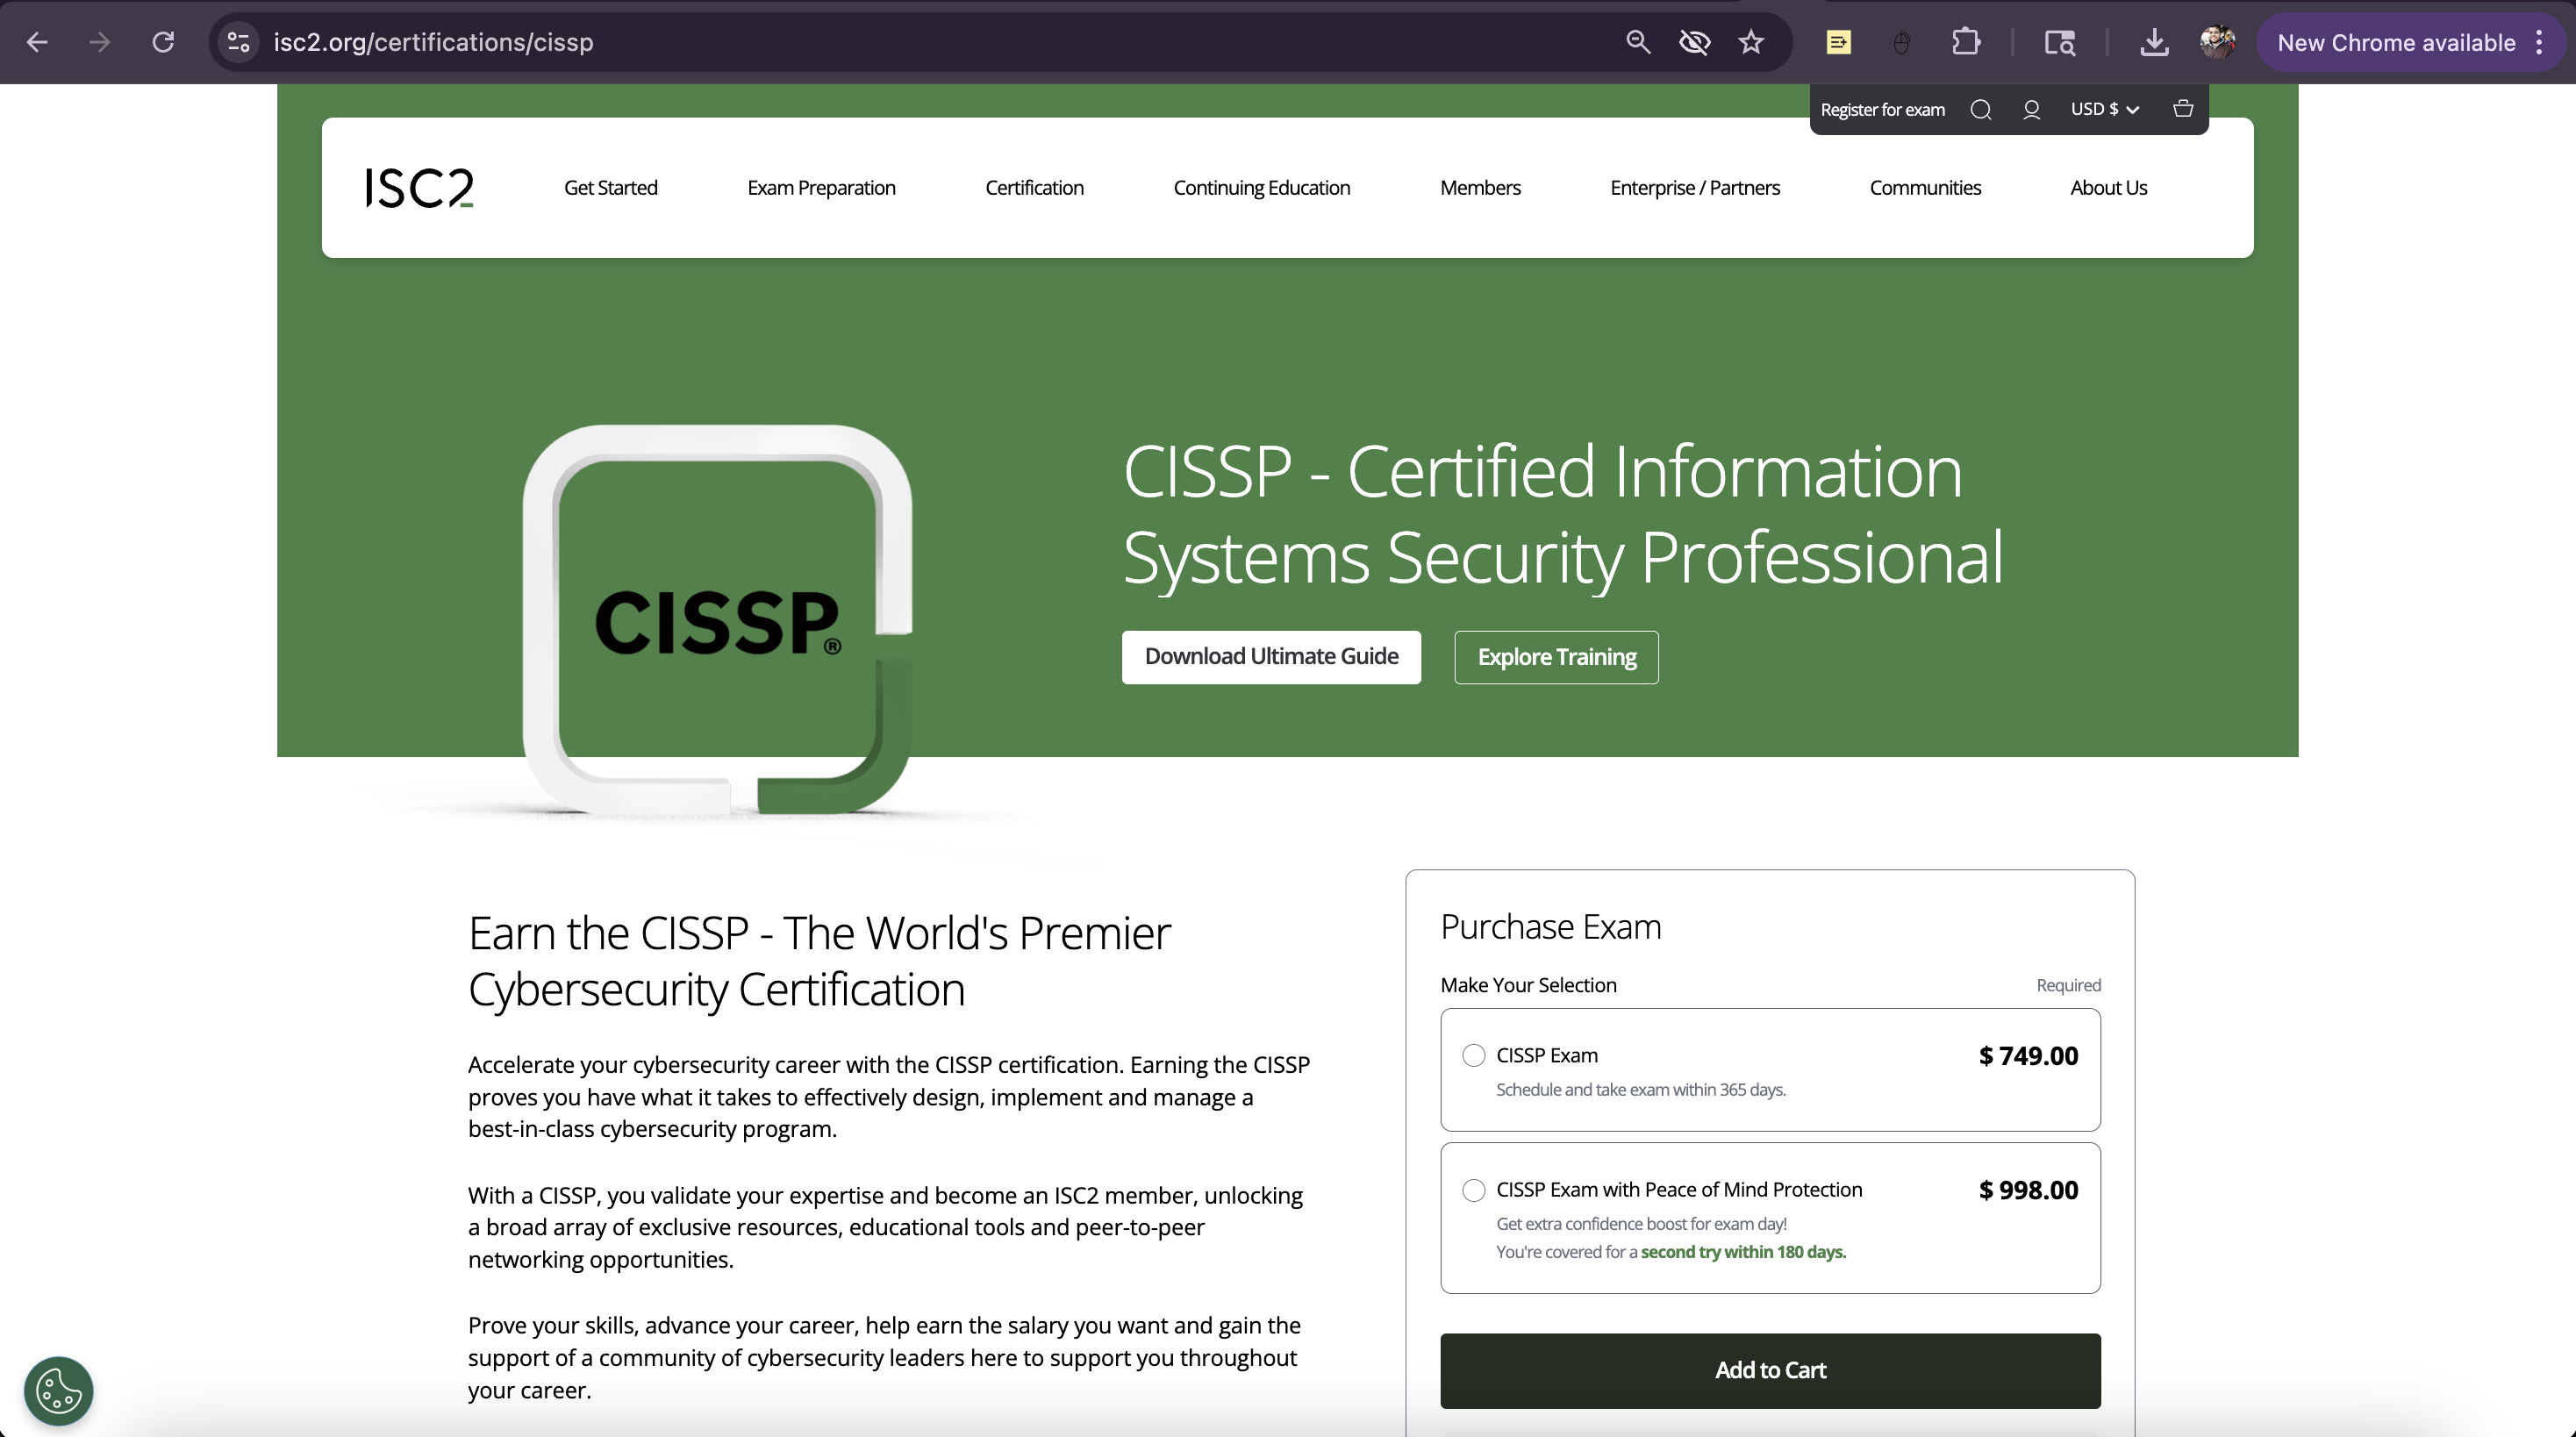Open the Chrome profile avatar
This screenshot has width=2576, height=1437.
click(x=2218, y=42)
